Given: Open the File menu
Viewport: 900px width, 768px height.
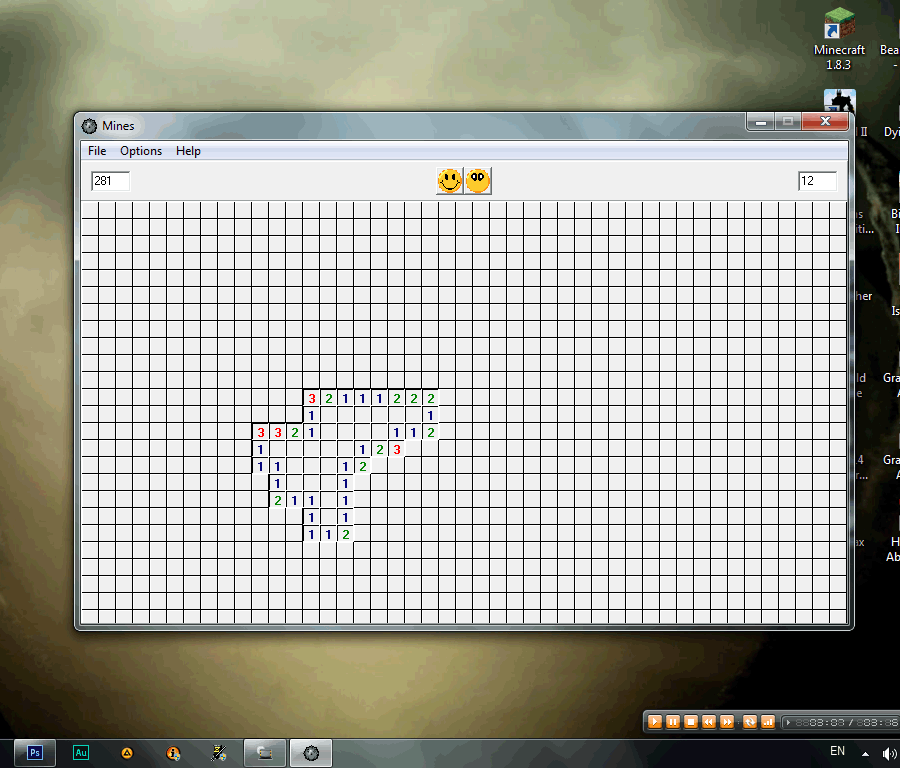Looking at the screenshot, I should [x=97, y=151].
